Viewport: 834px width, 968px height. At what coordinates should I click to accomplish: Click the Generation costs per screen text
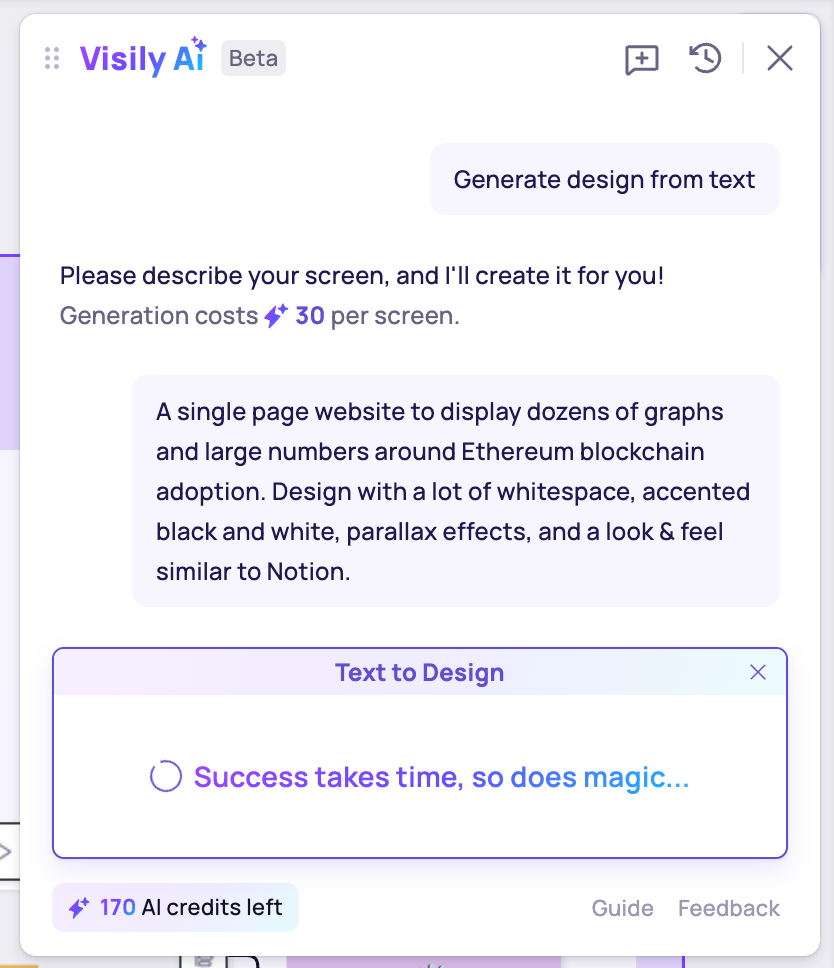coord(259,315)
